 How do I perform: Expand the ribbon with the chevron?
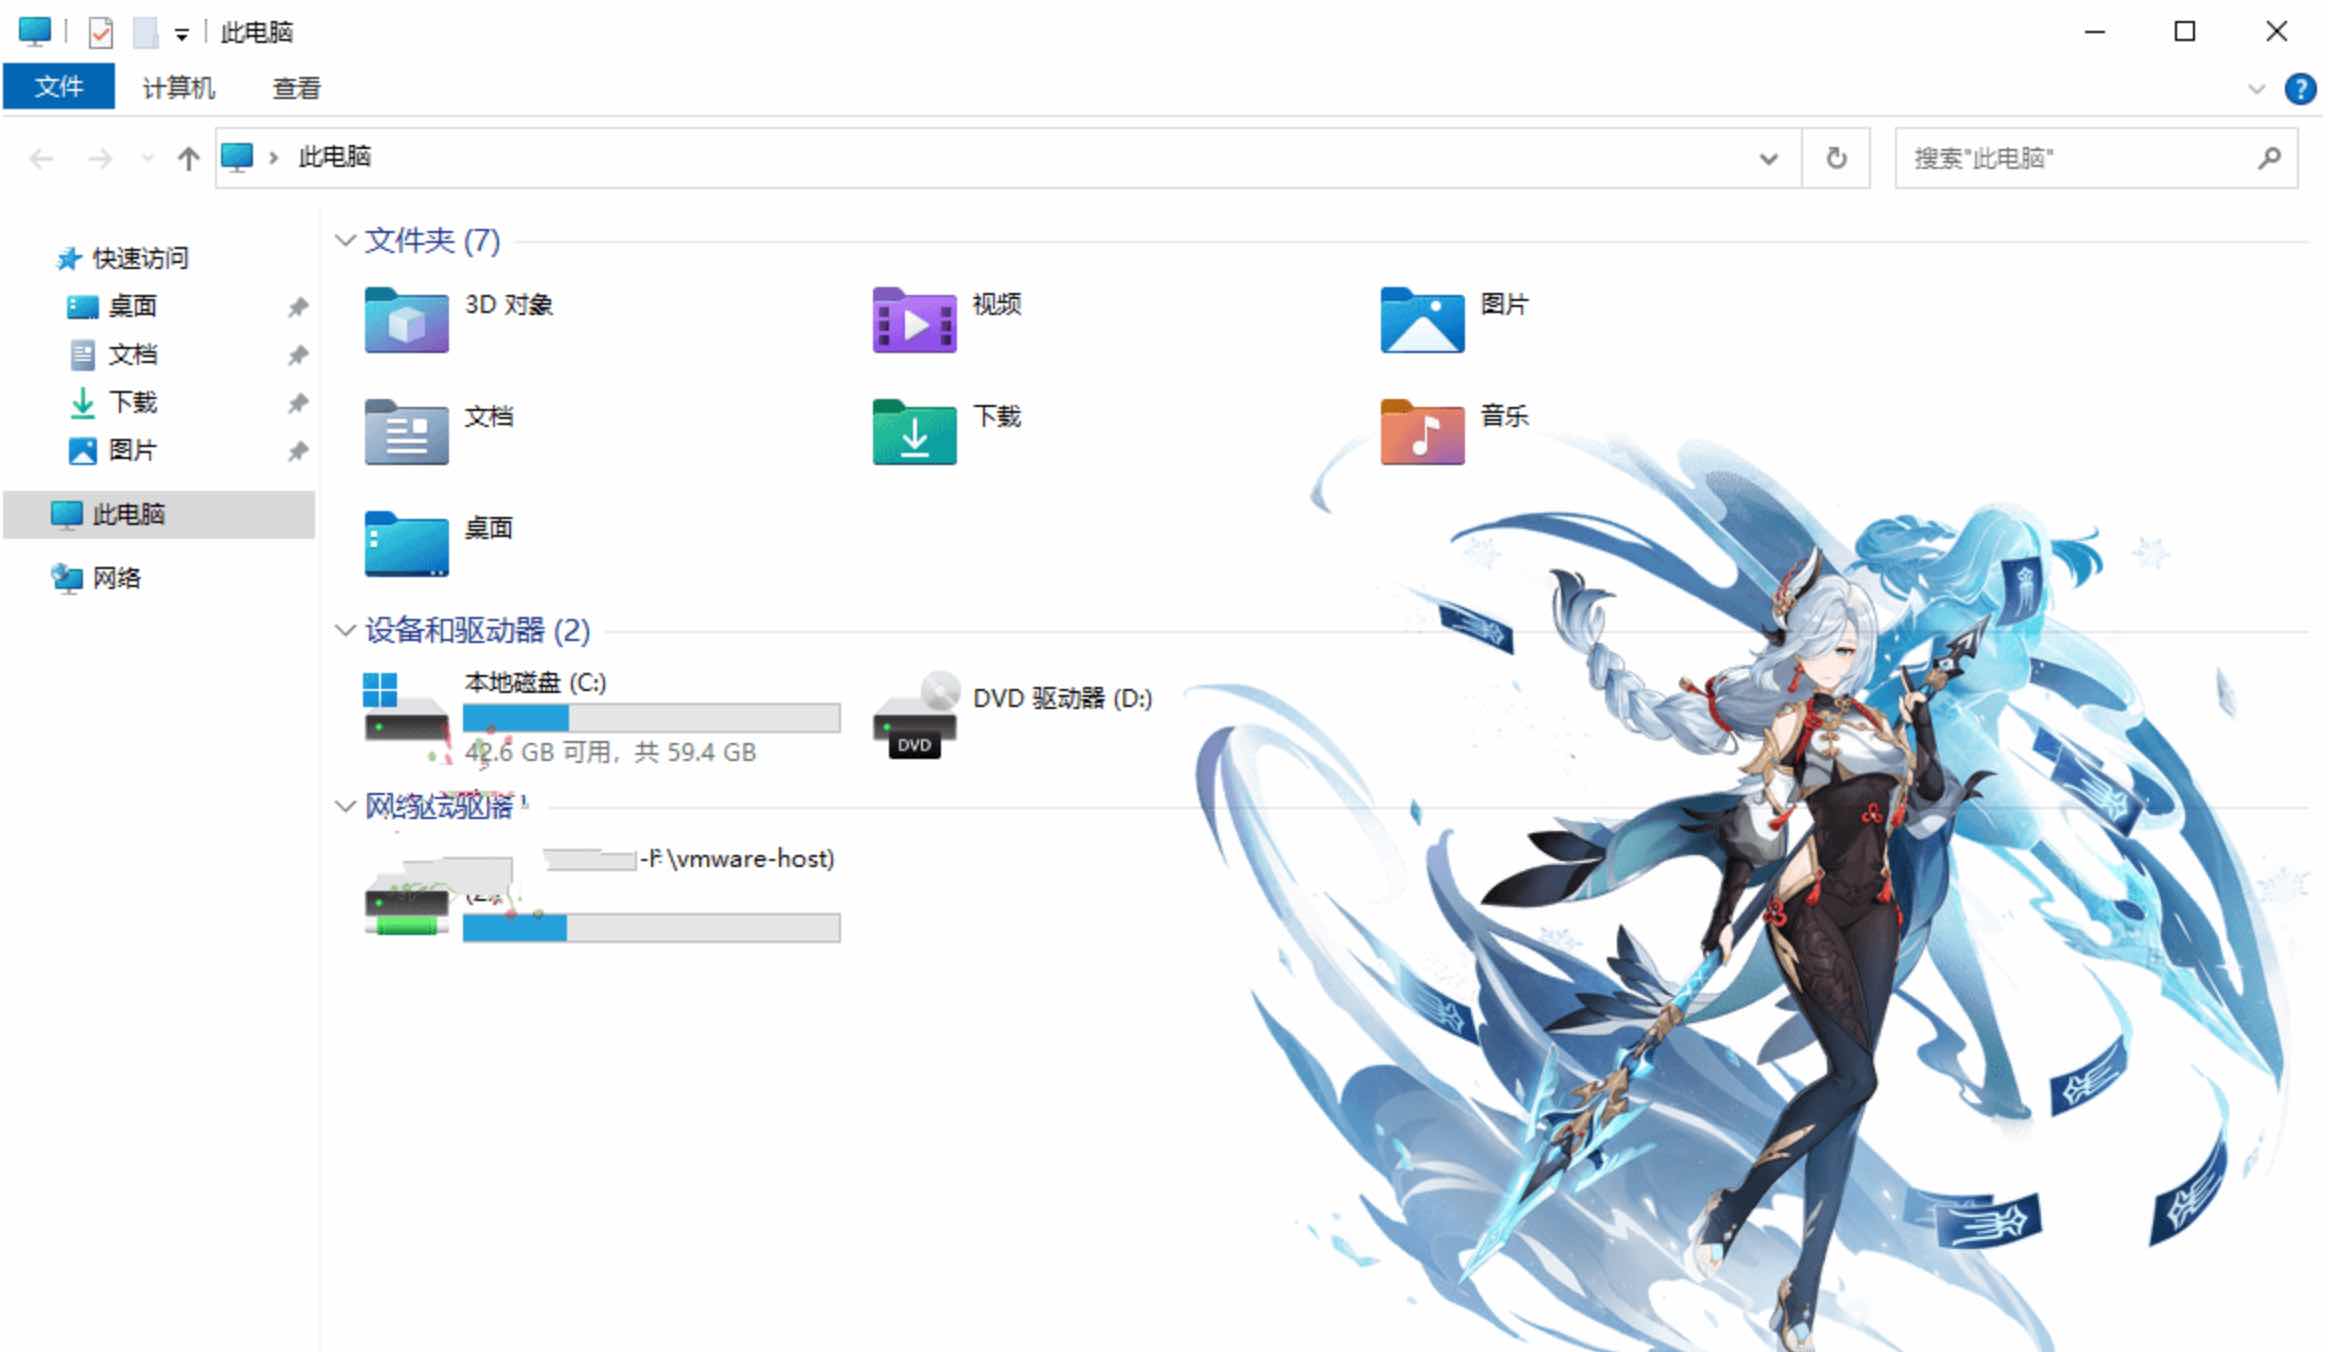coord(2256,89)
